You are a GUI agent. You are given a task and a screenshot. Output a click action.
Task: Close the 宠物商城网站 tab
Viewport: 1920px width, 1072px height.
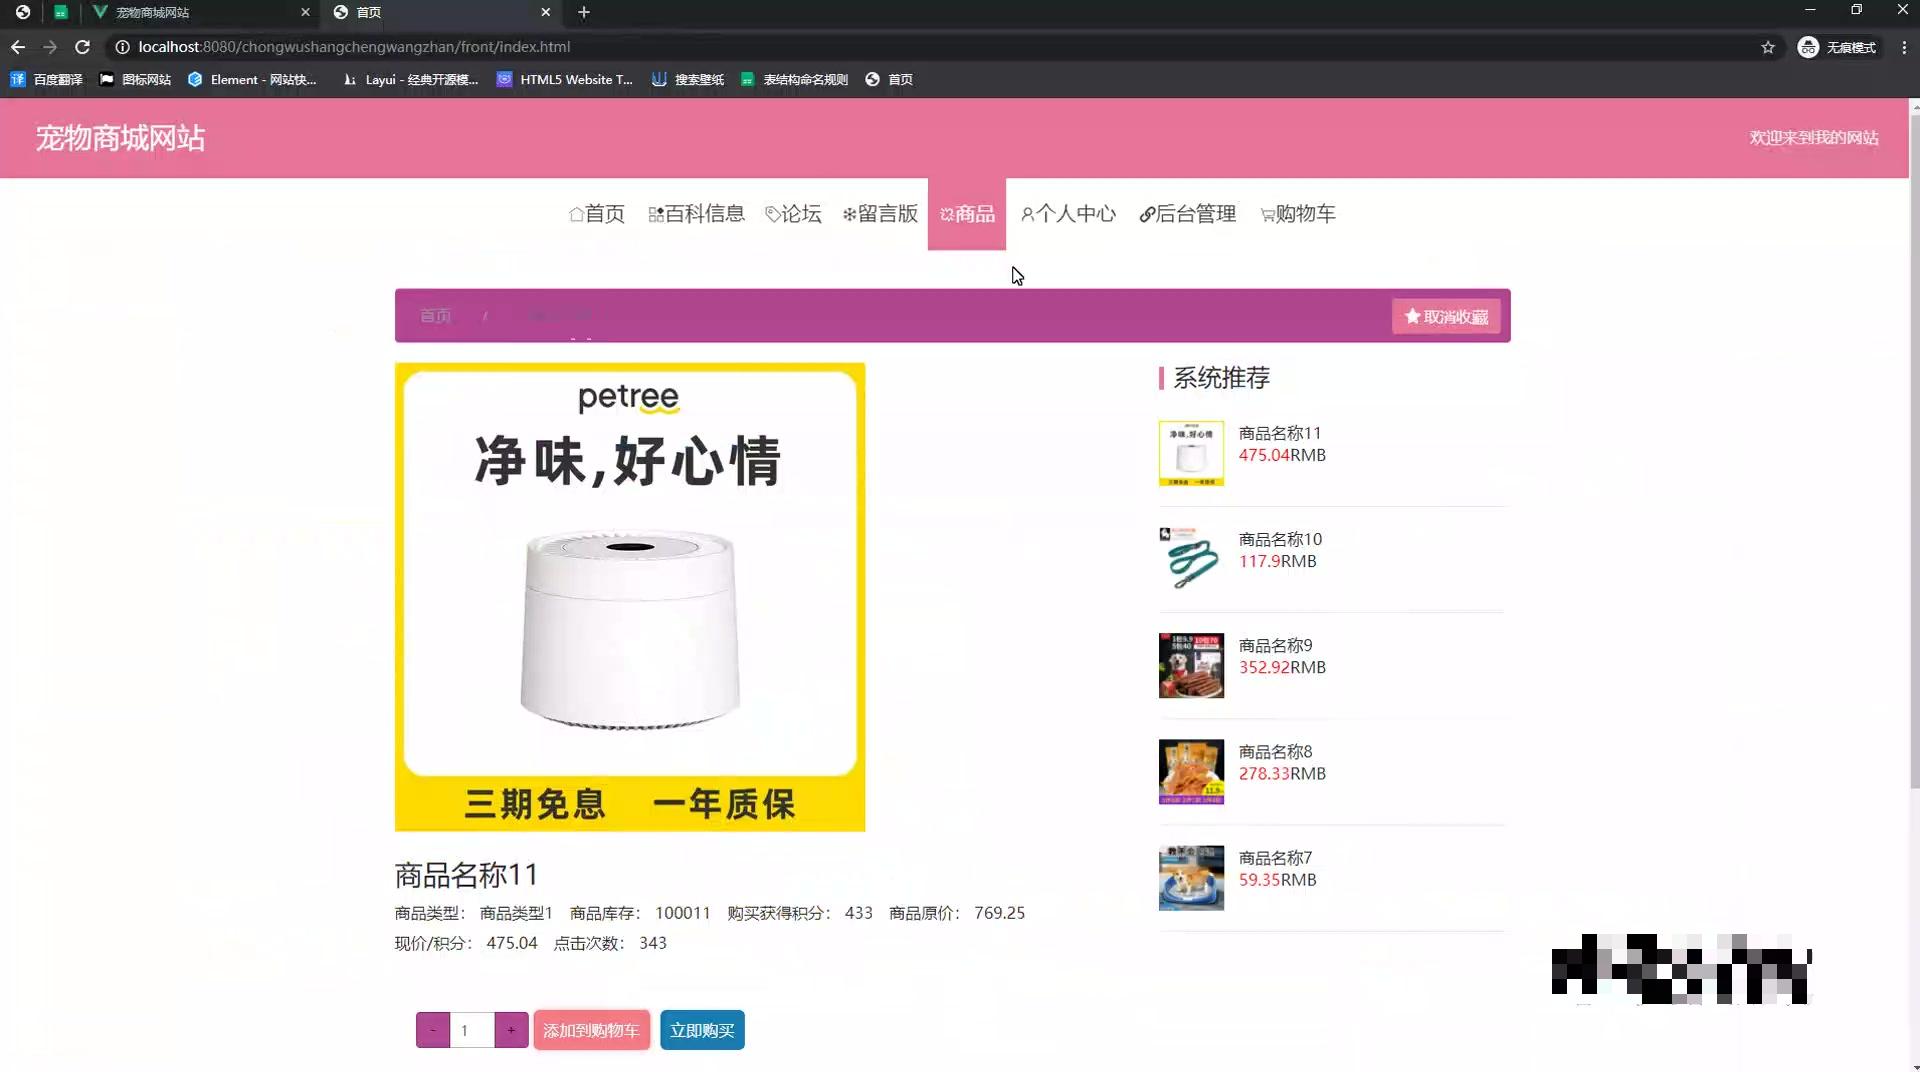point(305,12)
